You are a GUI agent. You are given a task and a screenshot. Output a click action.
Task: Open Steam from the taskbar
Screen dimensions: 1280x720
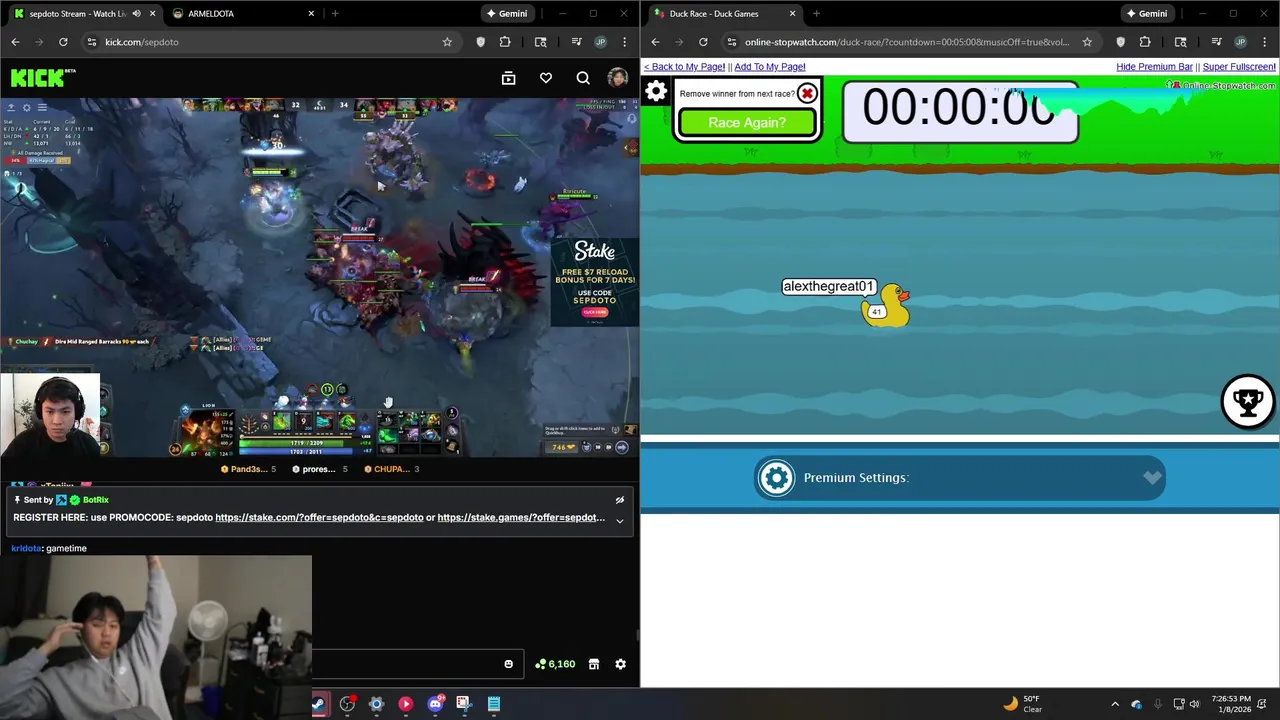coord(318,704)
